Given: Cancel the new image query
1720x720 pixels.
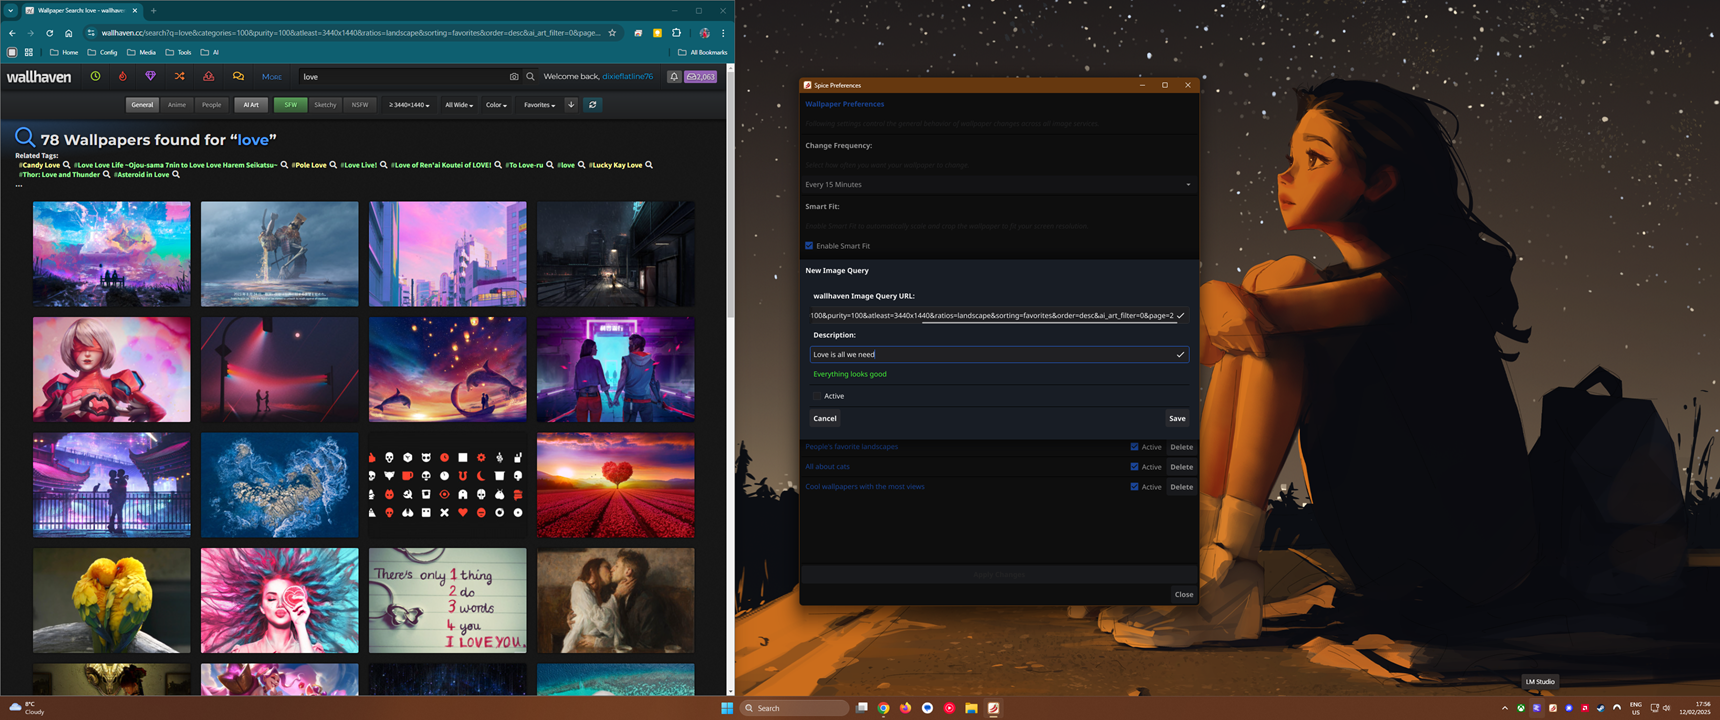Looking at the screenshot, I should tap(825, 418).
